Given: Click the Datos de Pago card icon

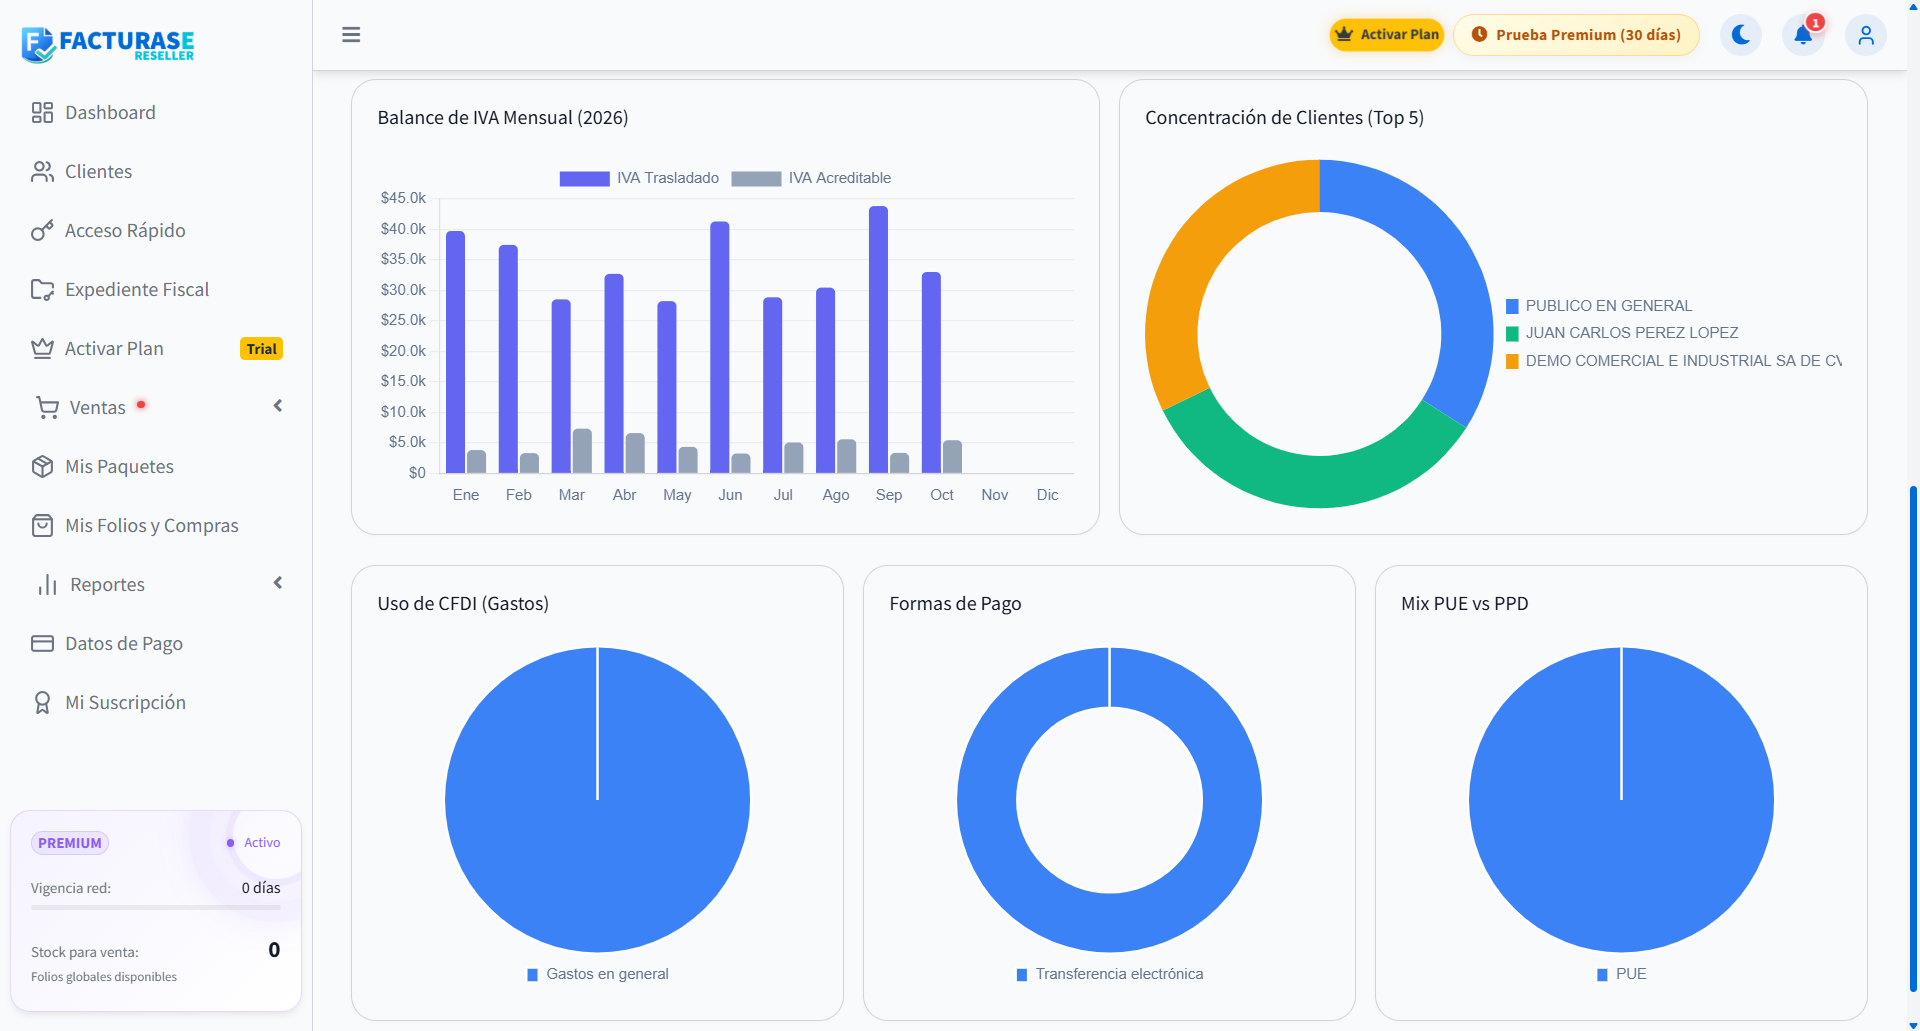Looking at the screenshot, I should [42, 644].
